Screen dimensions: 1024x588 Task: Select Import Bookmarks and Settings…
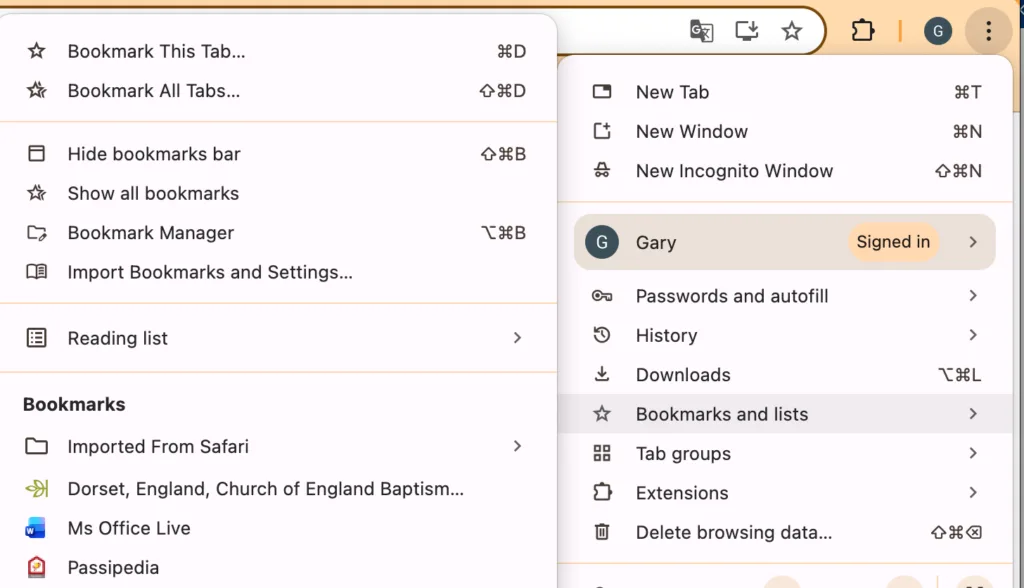278,272
